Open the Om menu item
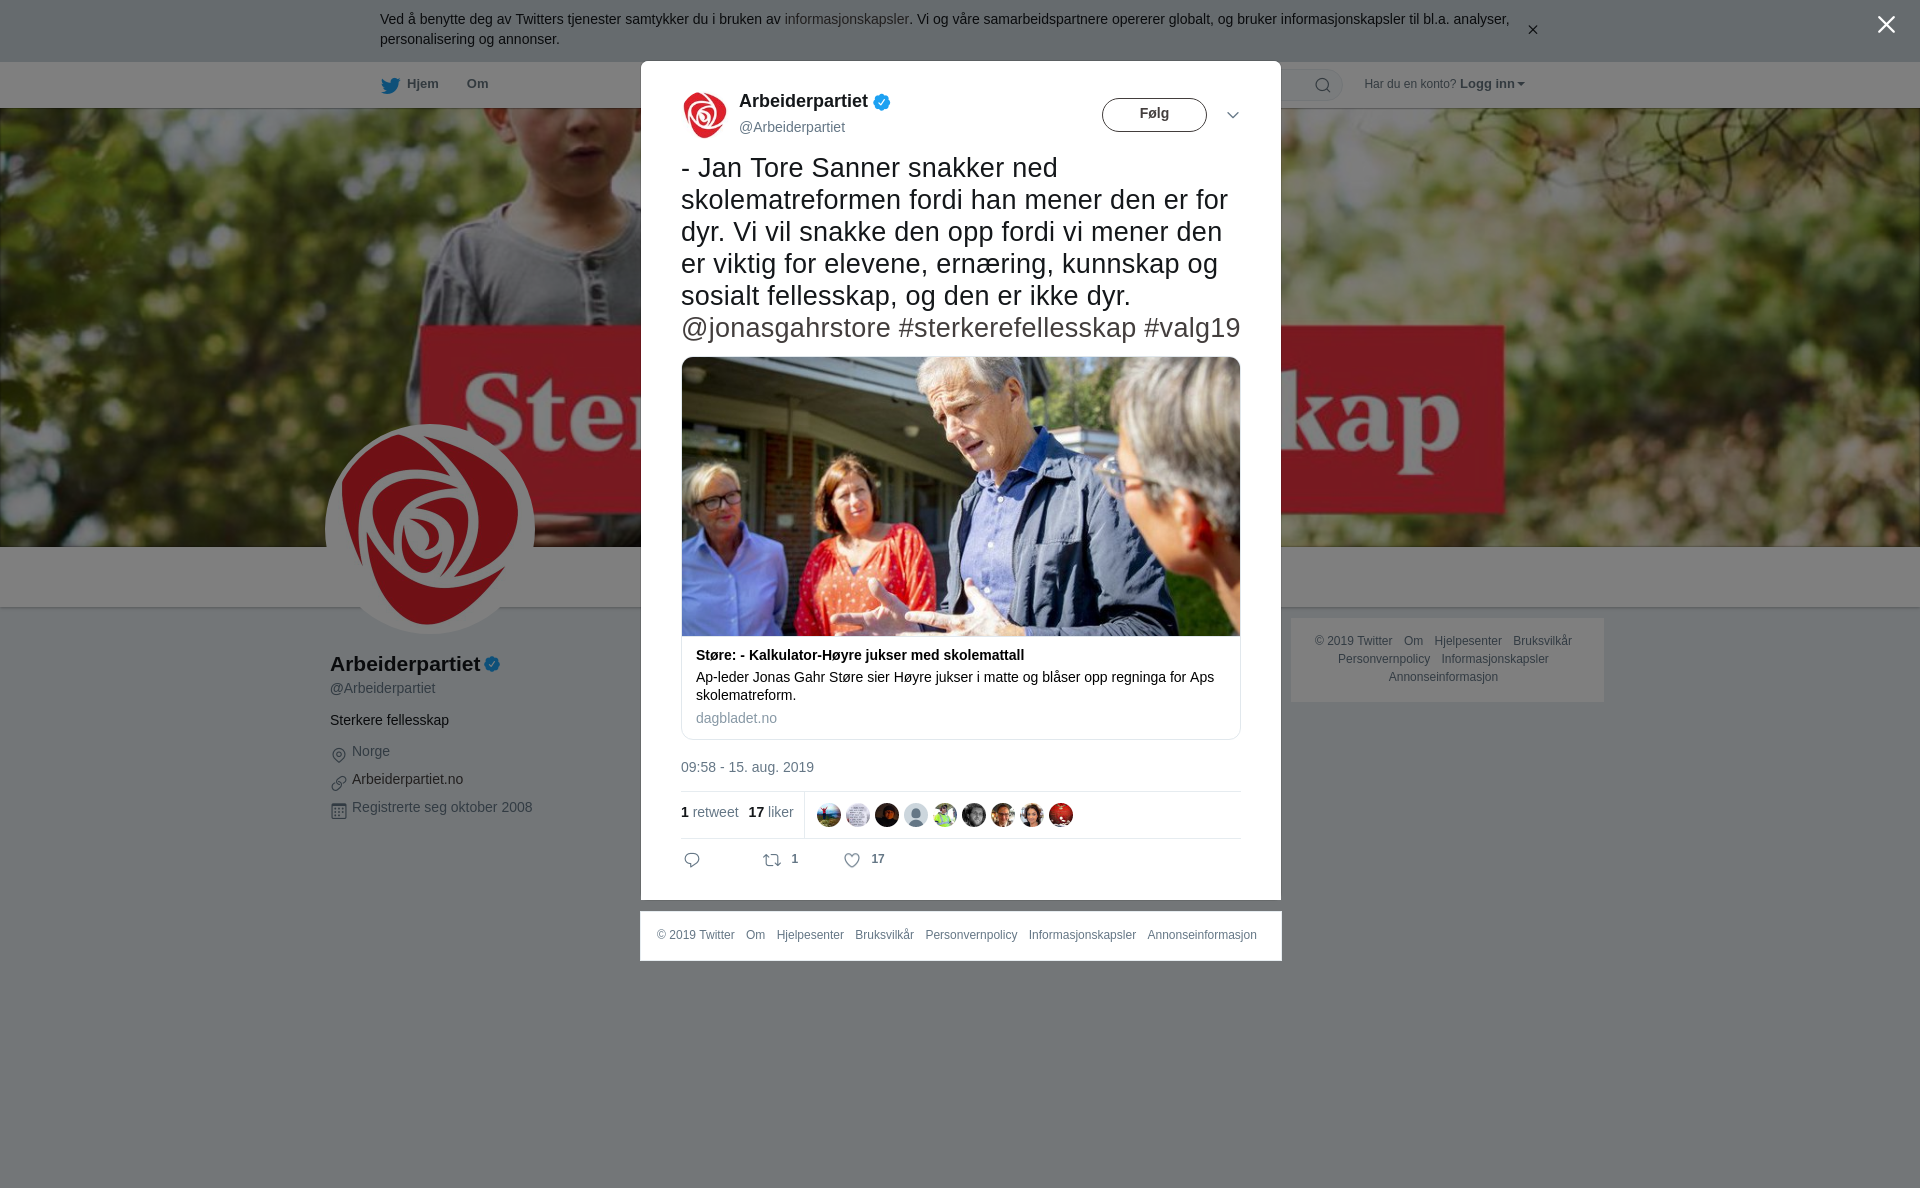The height and width of the screenshot is (1188, 1920). [478, 84]
